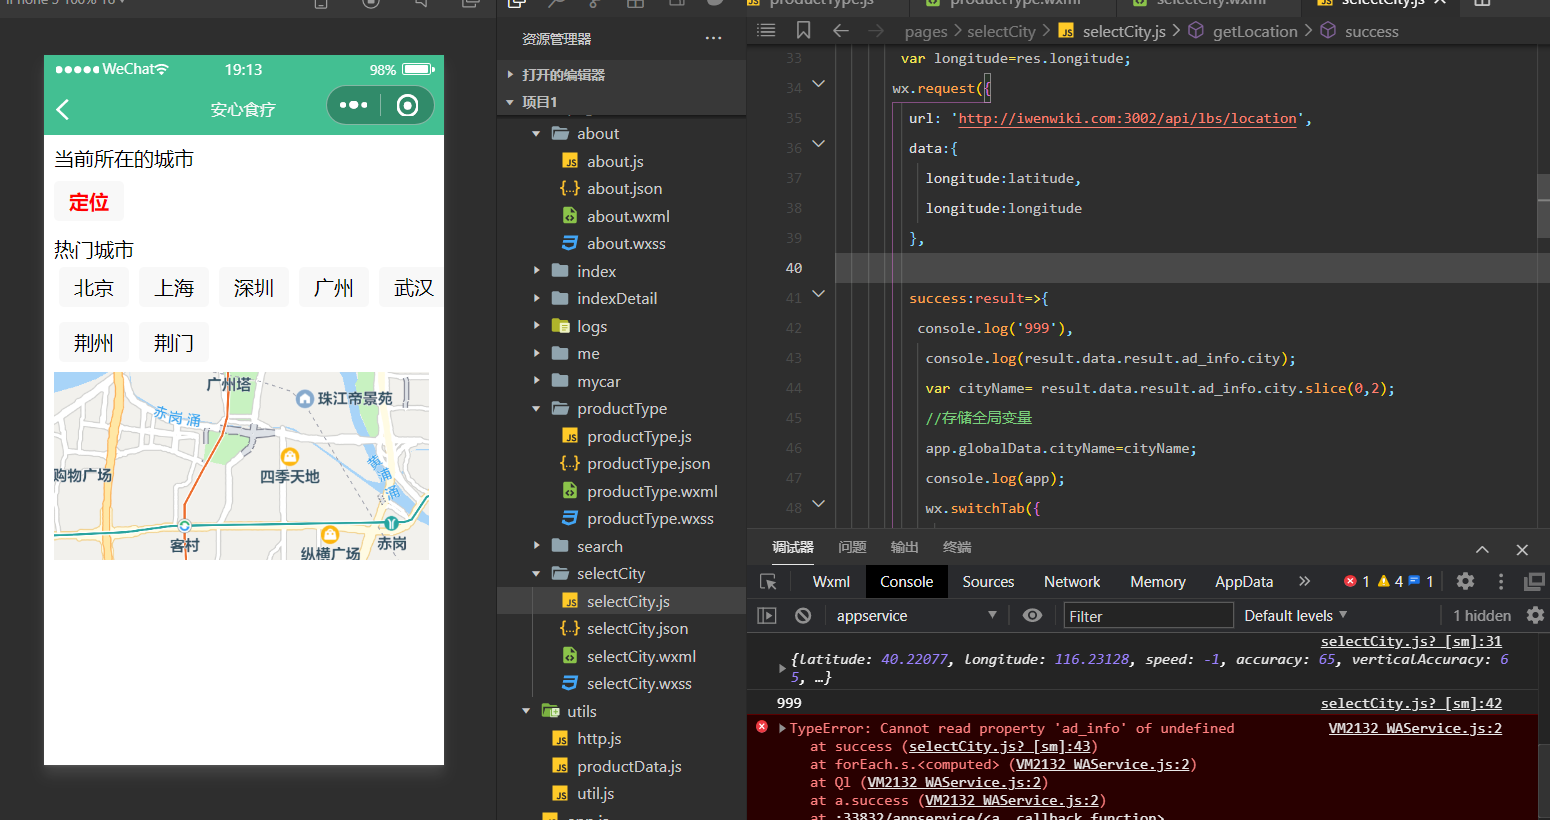Switch to the Wxml devtools tab

point(831,582)
